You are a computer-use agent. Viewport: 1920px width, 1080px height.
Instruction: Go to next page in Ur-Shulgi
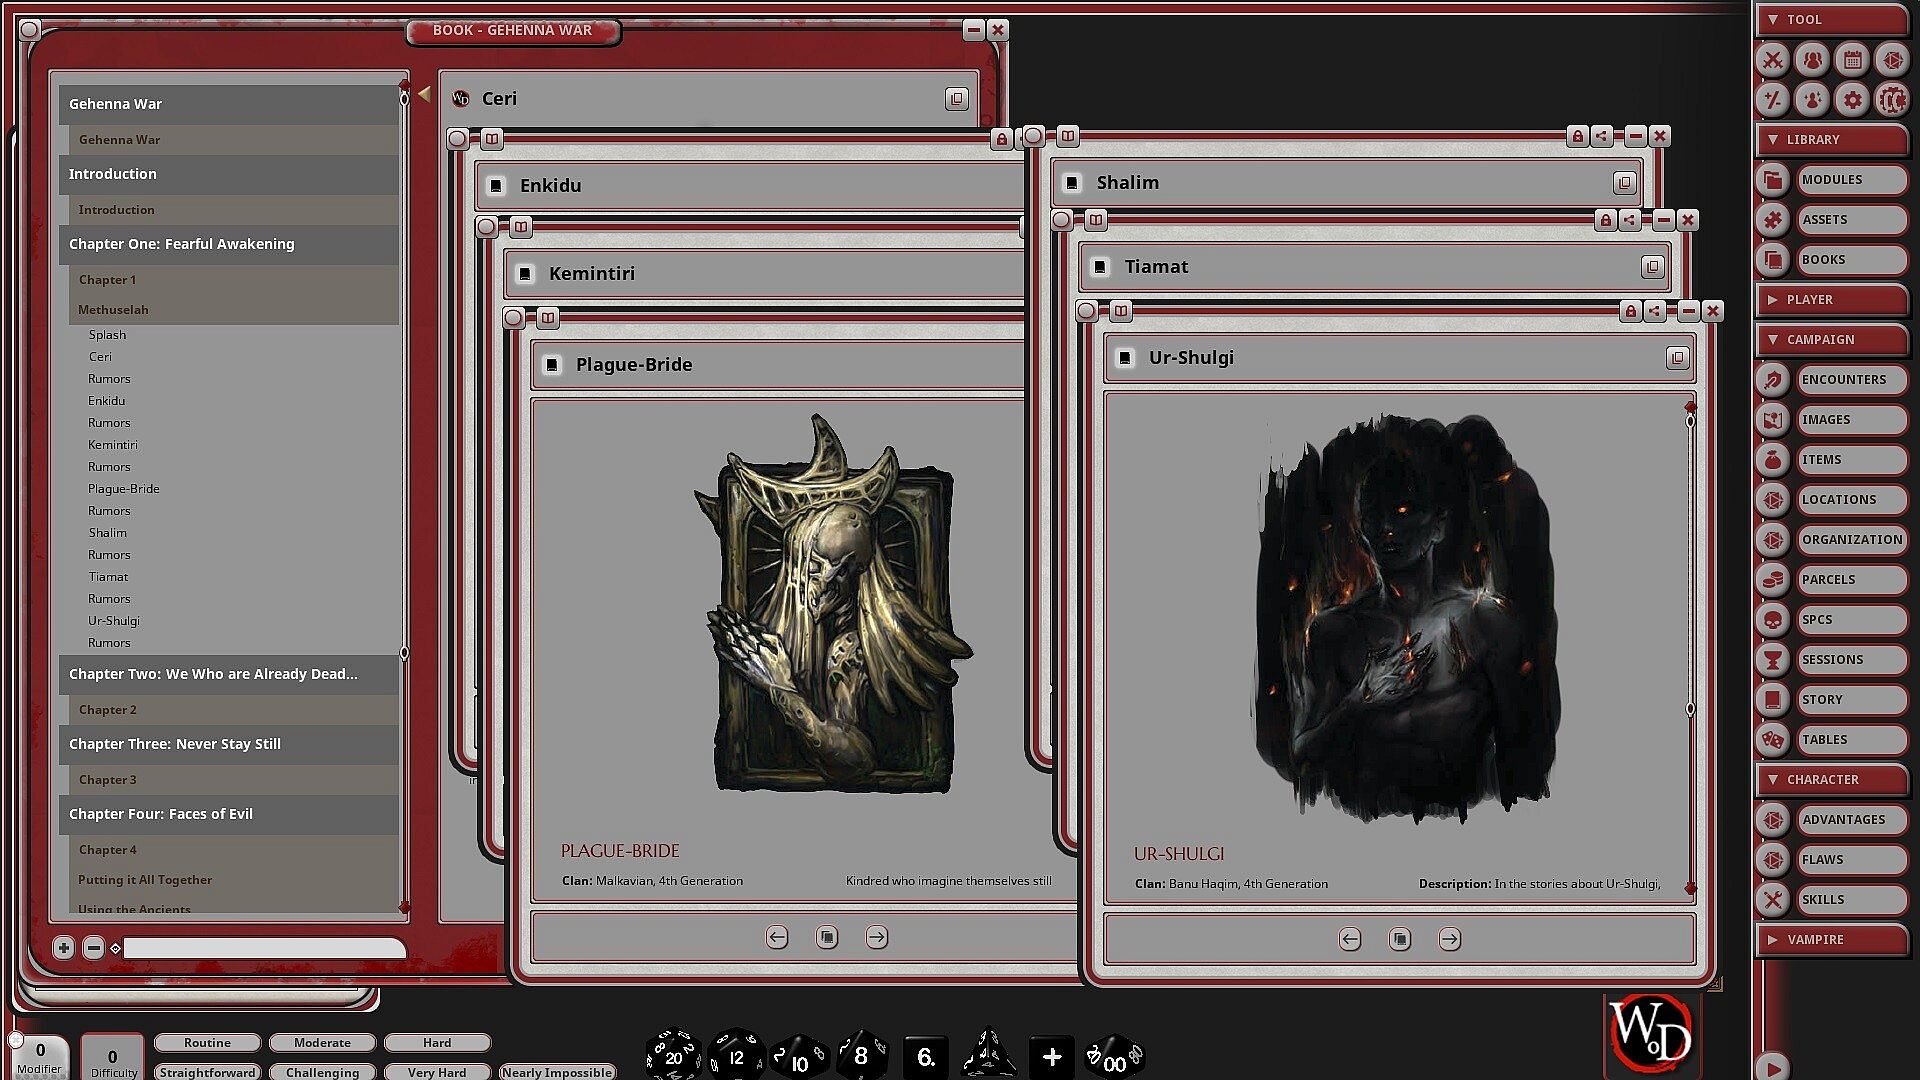[1449, 939]
